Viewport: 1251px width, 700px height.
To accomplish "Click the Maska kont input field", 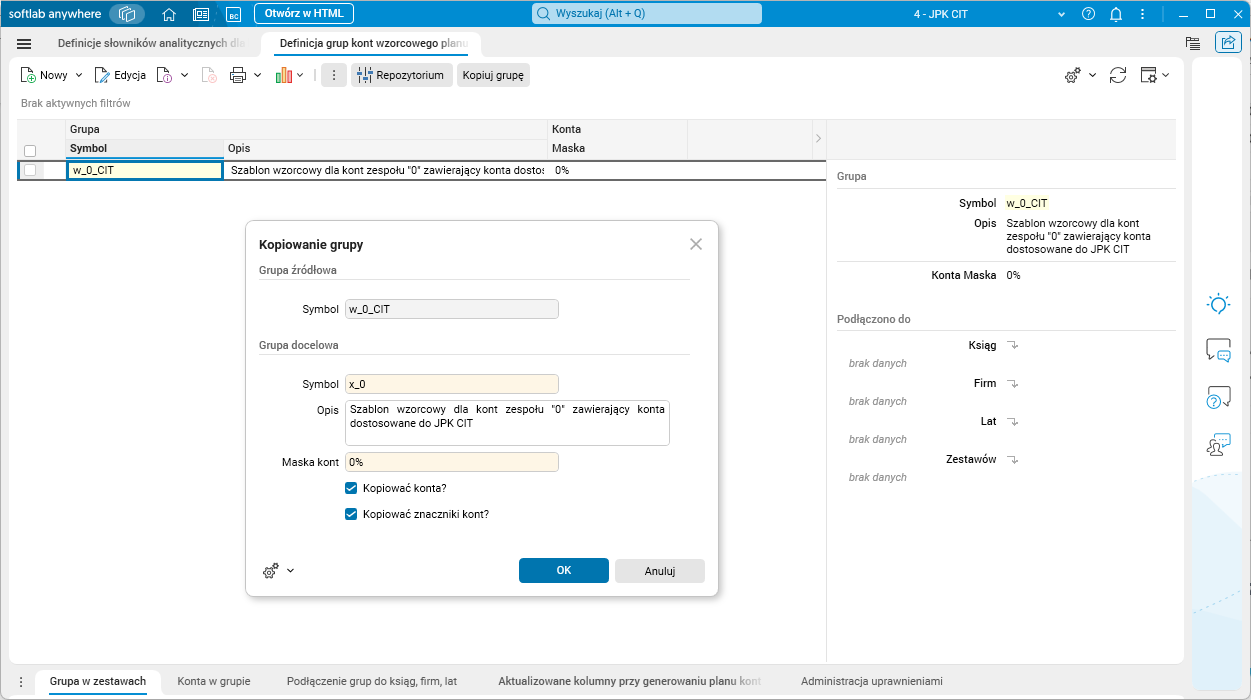I will point(451,462).
